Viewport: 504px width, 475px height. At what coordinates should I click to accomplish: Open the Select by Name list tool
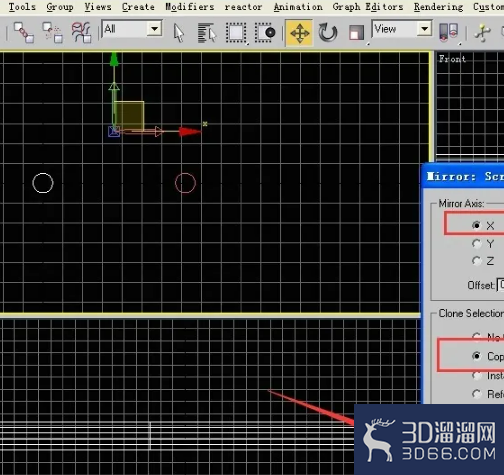click(207, 33)
